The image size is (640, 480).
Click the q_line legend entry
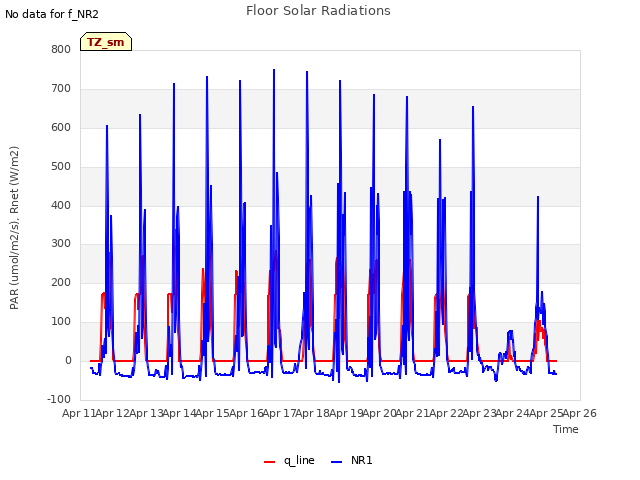point(289,460)
